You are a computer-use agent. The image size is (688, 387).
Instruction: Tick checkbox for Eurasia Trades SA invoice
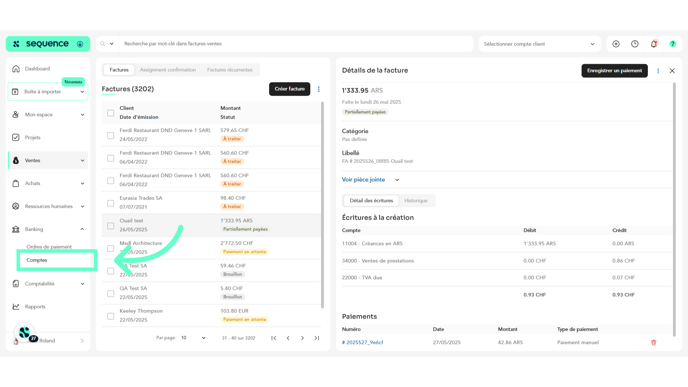point(111,203)
